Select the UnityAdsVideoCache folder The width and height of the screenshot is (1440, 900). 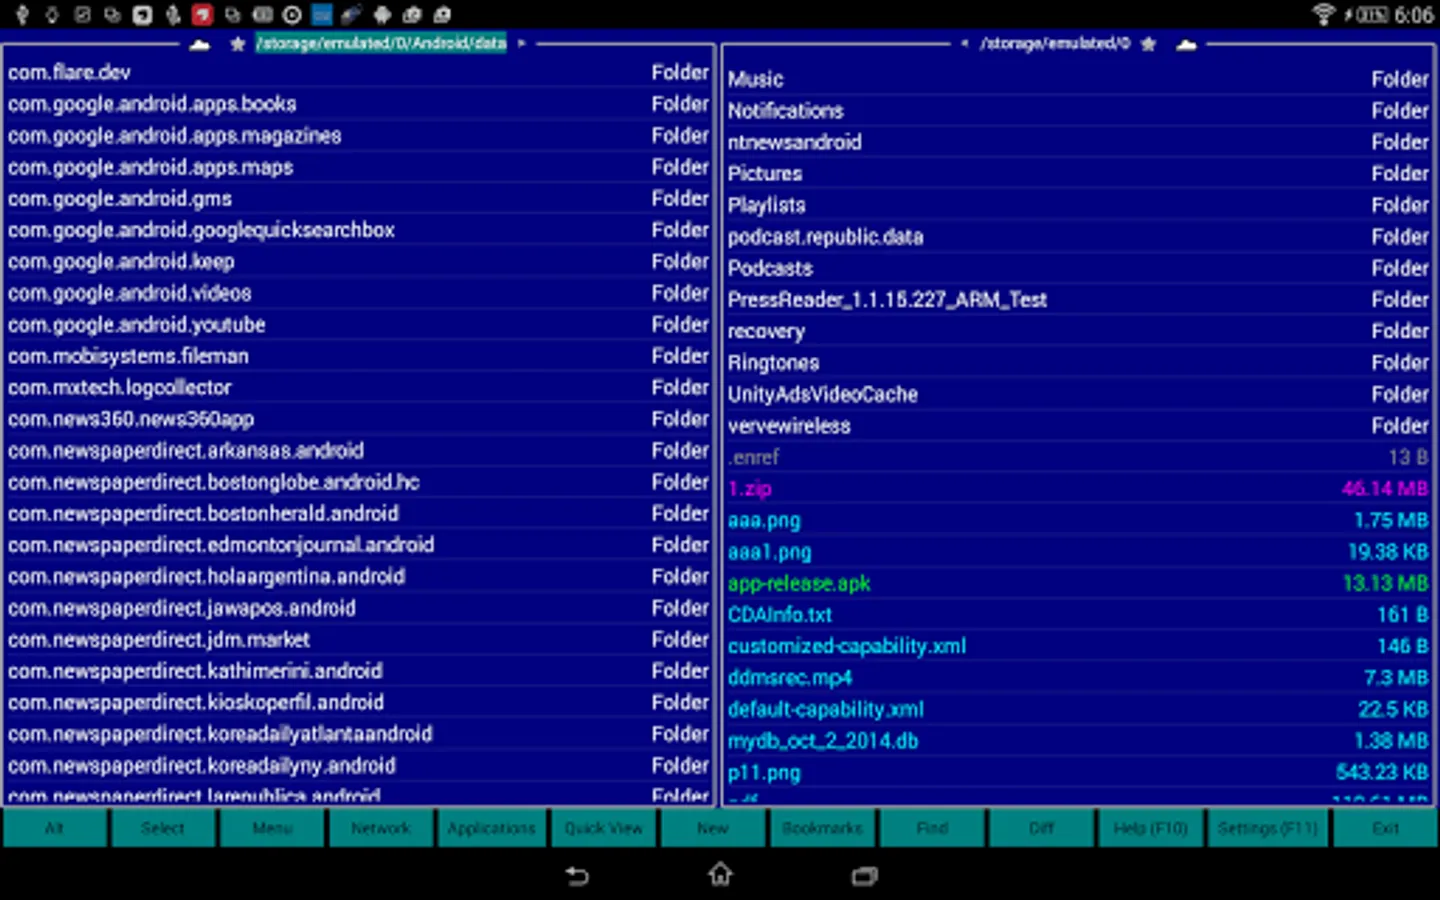[x=1078, y=394]
